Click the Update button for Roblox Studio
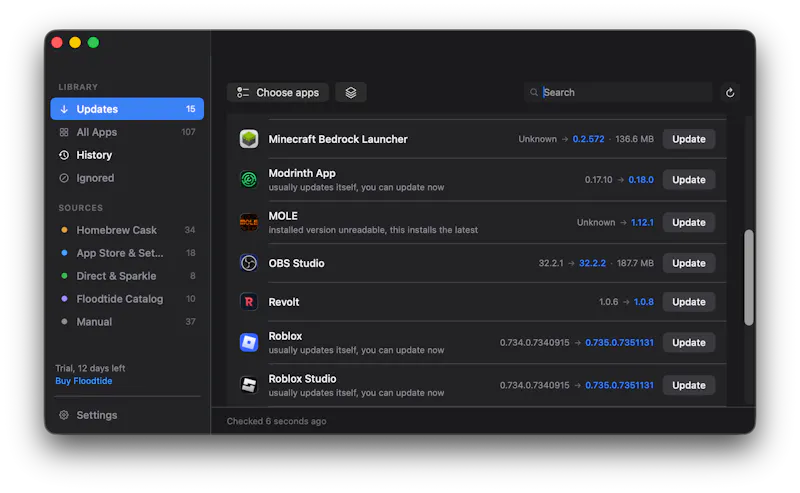This screenshot has width=800, height=493. (688, 385)
